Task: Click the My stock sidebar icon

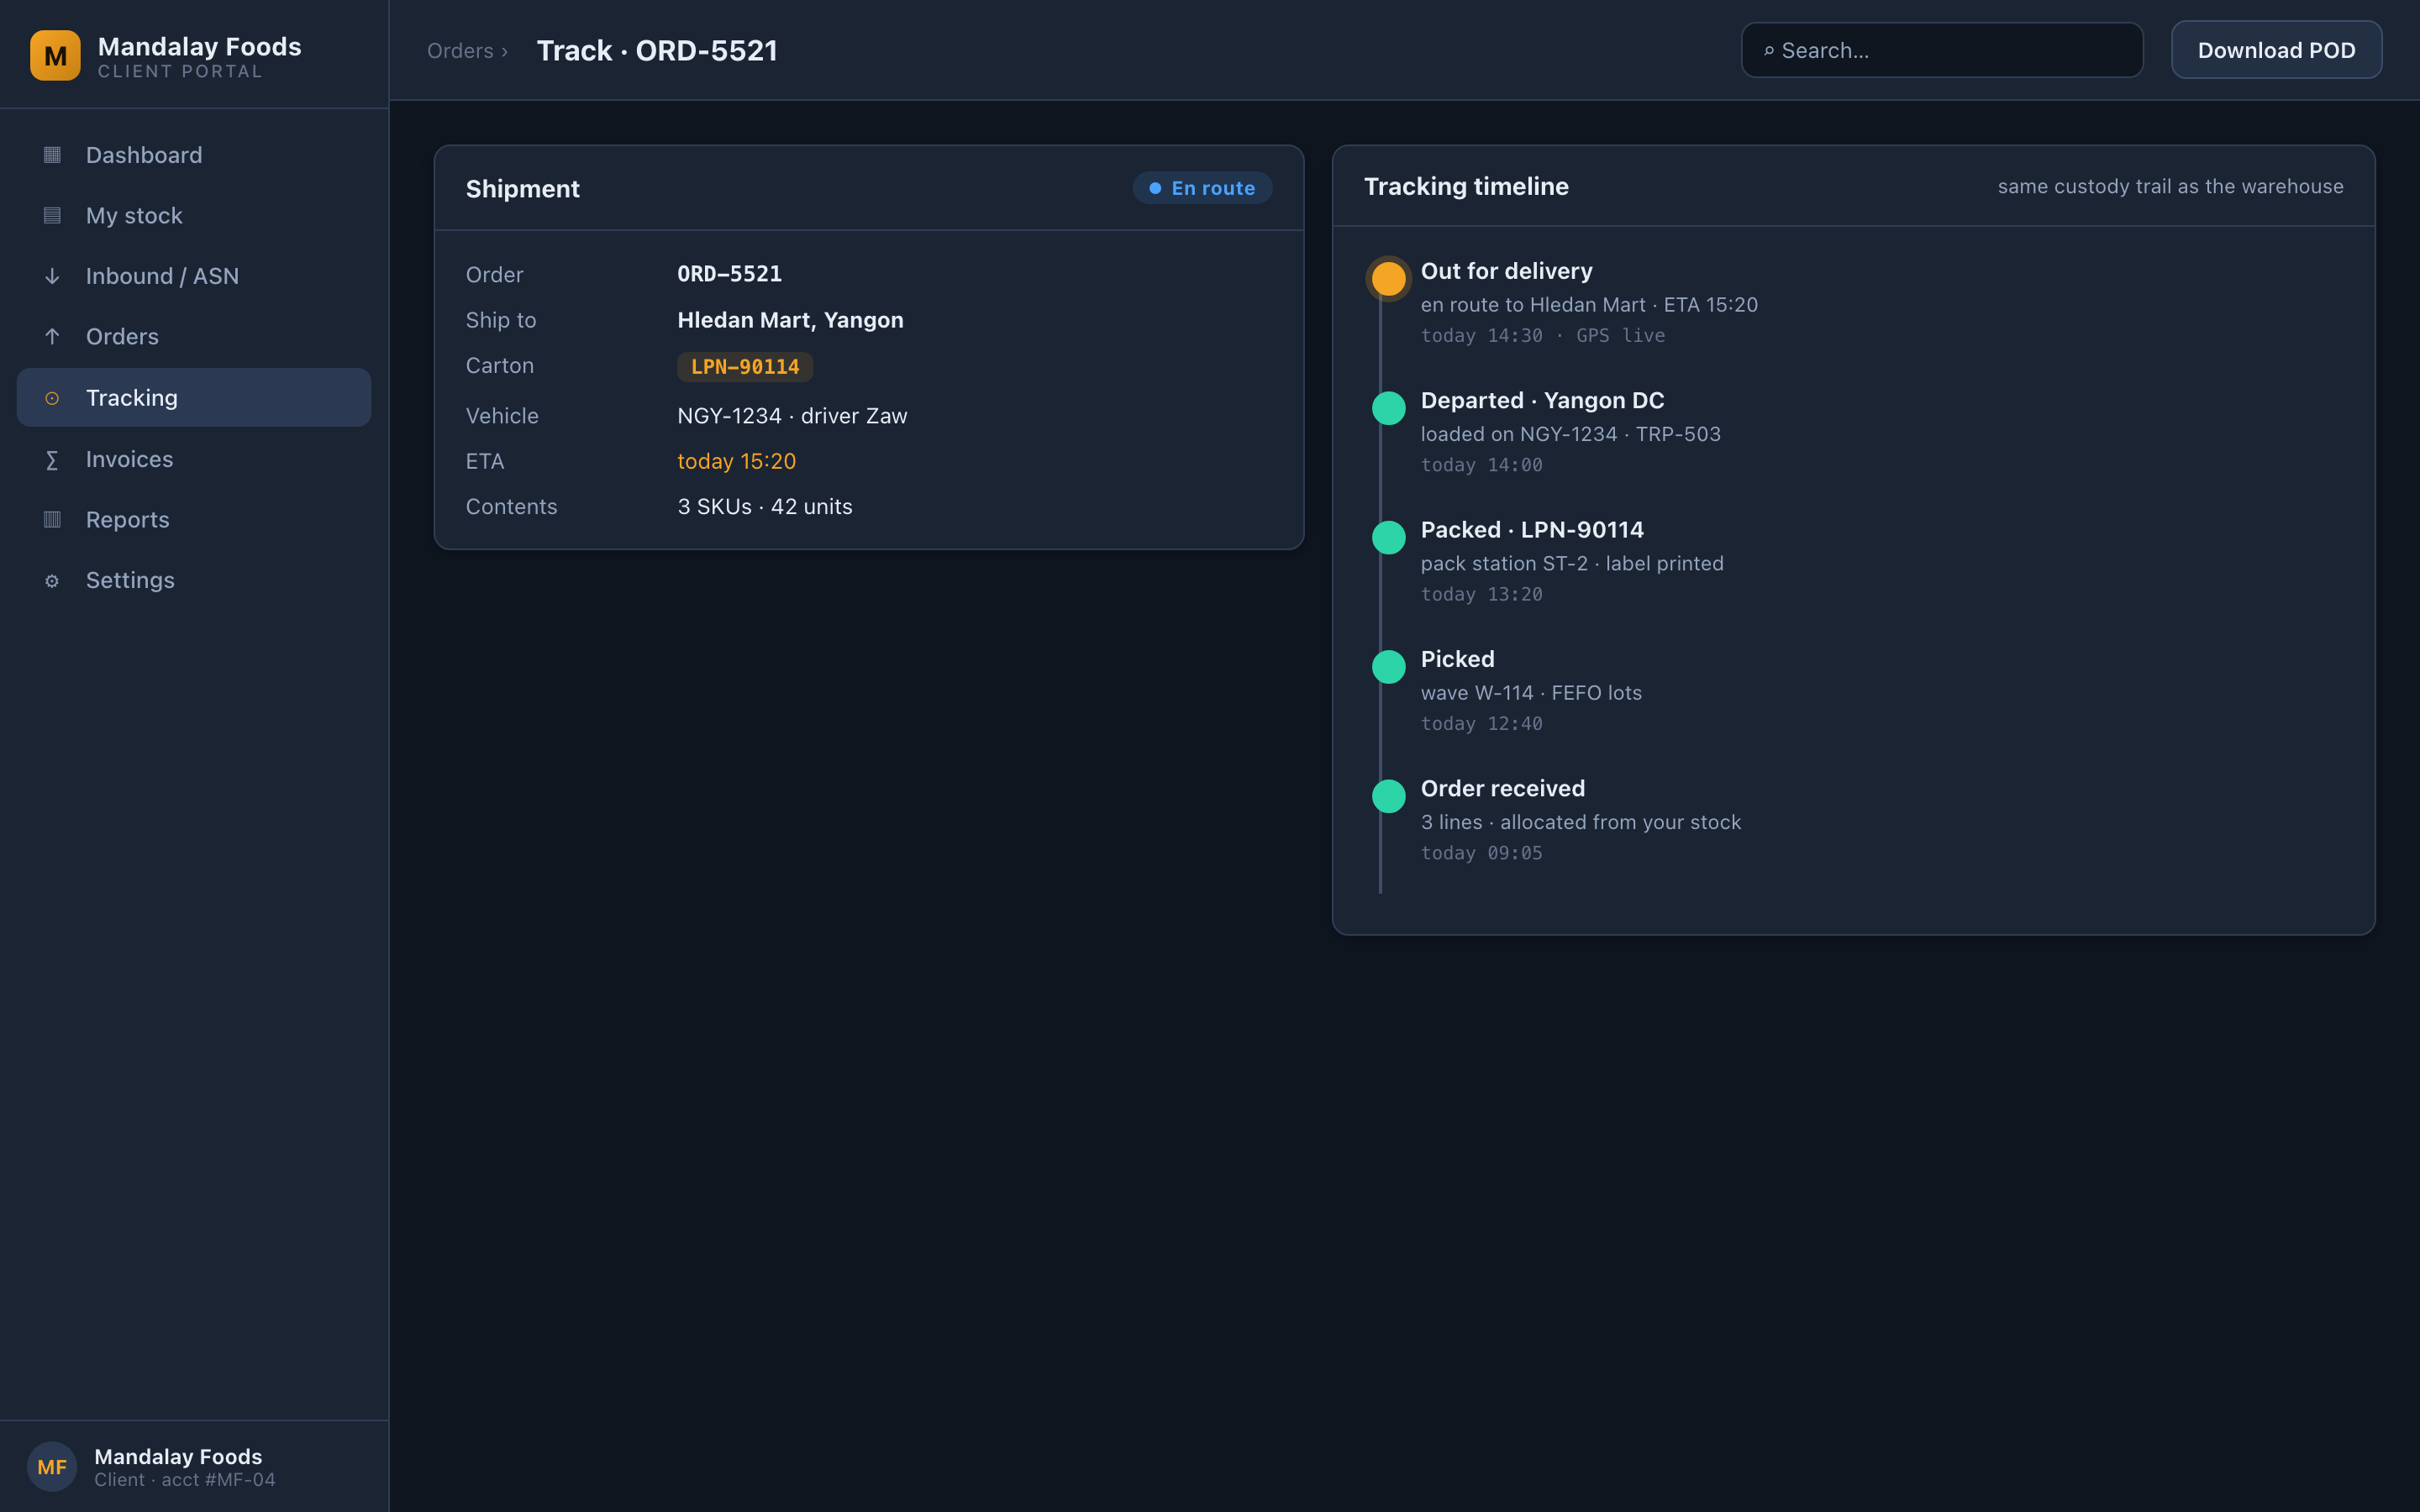Action: (x=52, y=215)
